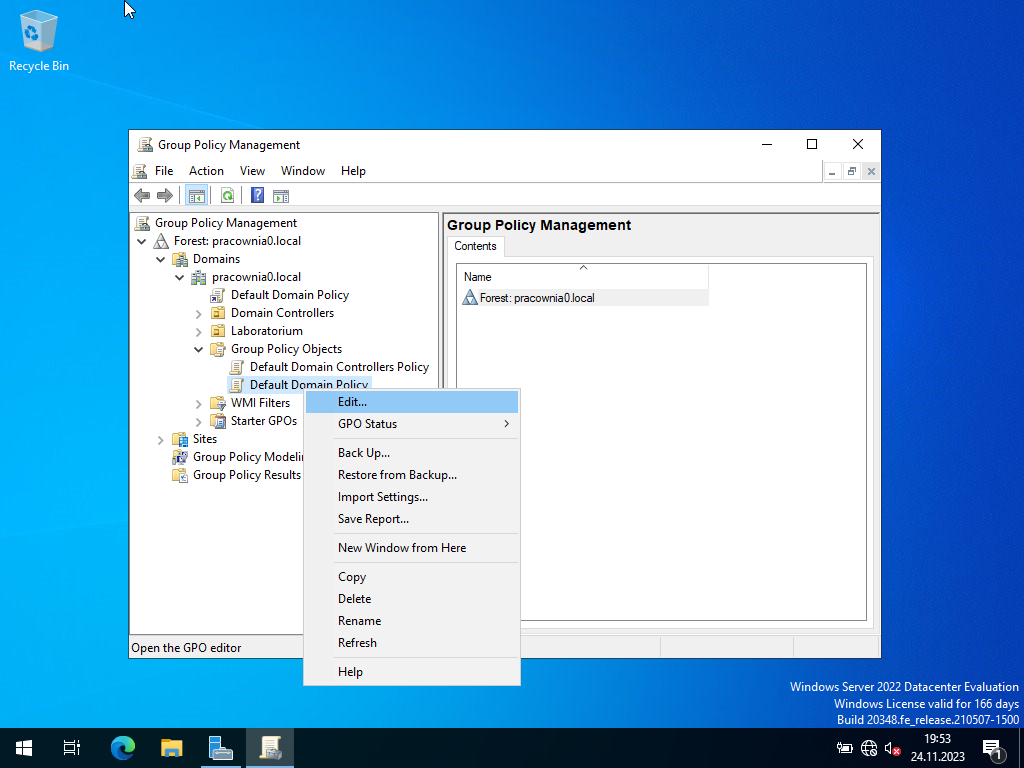Expand the Laboratorium node
1024x768 pixels.
tap(199, 332)
